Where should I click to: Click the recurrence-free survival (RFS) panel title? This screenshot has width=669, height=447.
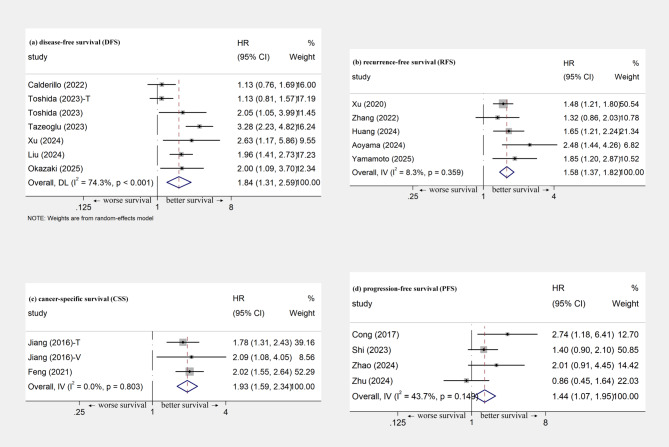pos(439,60)
